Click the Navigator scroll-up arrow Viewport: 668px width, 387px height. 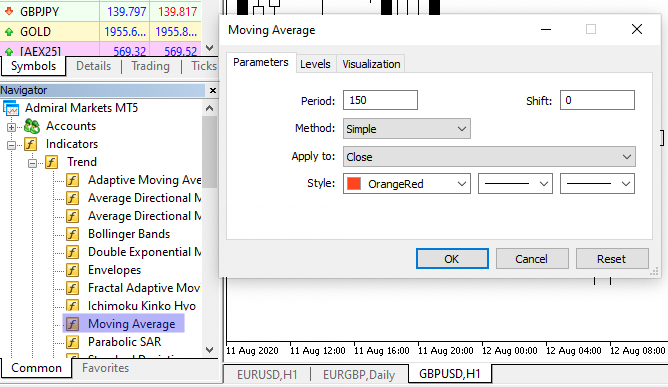(210, 108)
